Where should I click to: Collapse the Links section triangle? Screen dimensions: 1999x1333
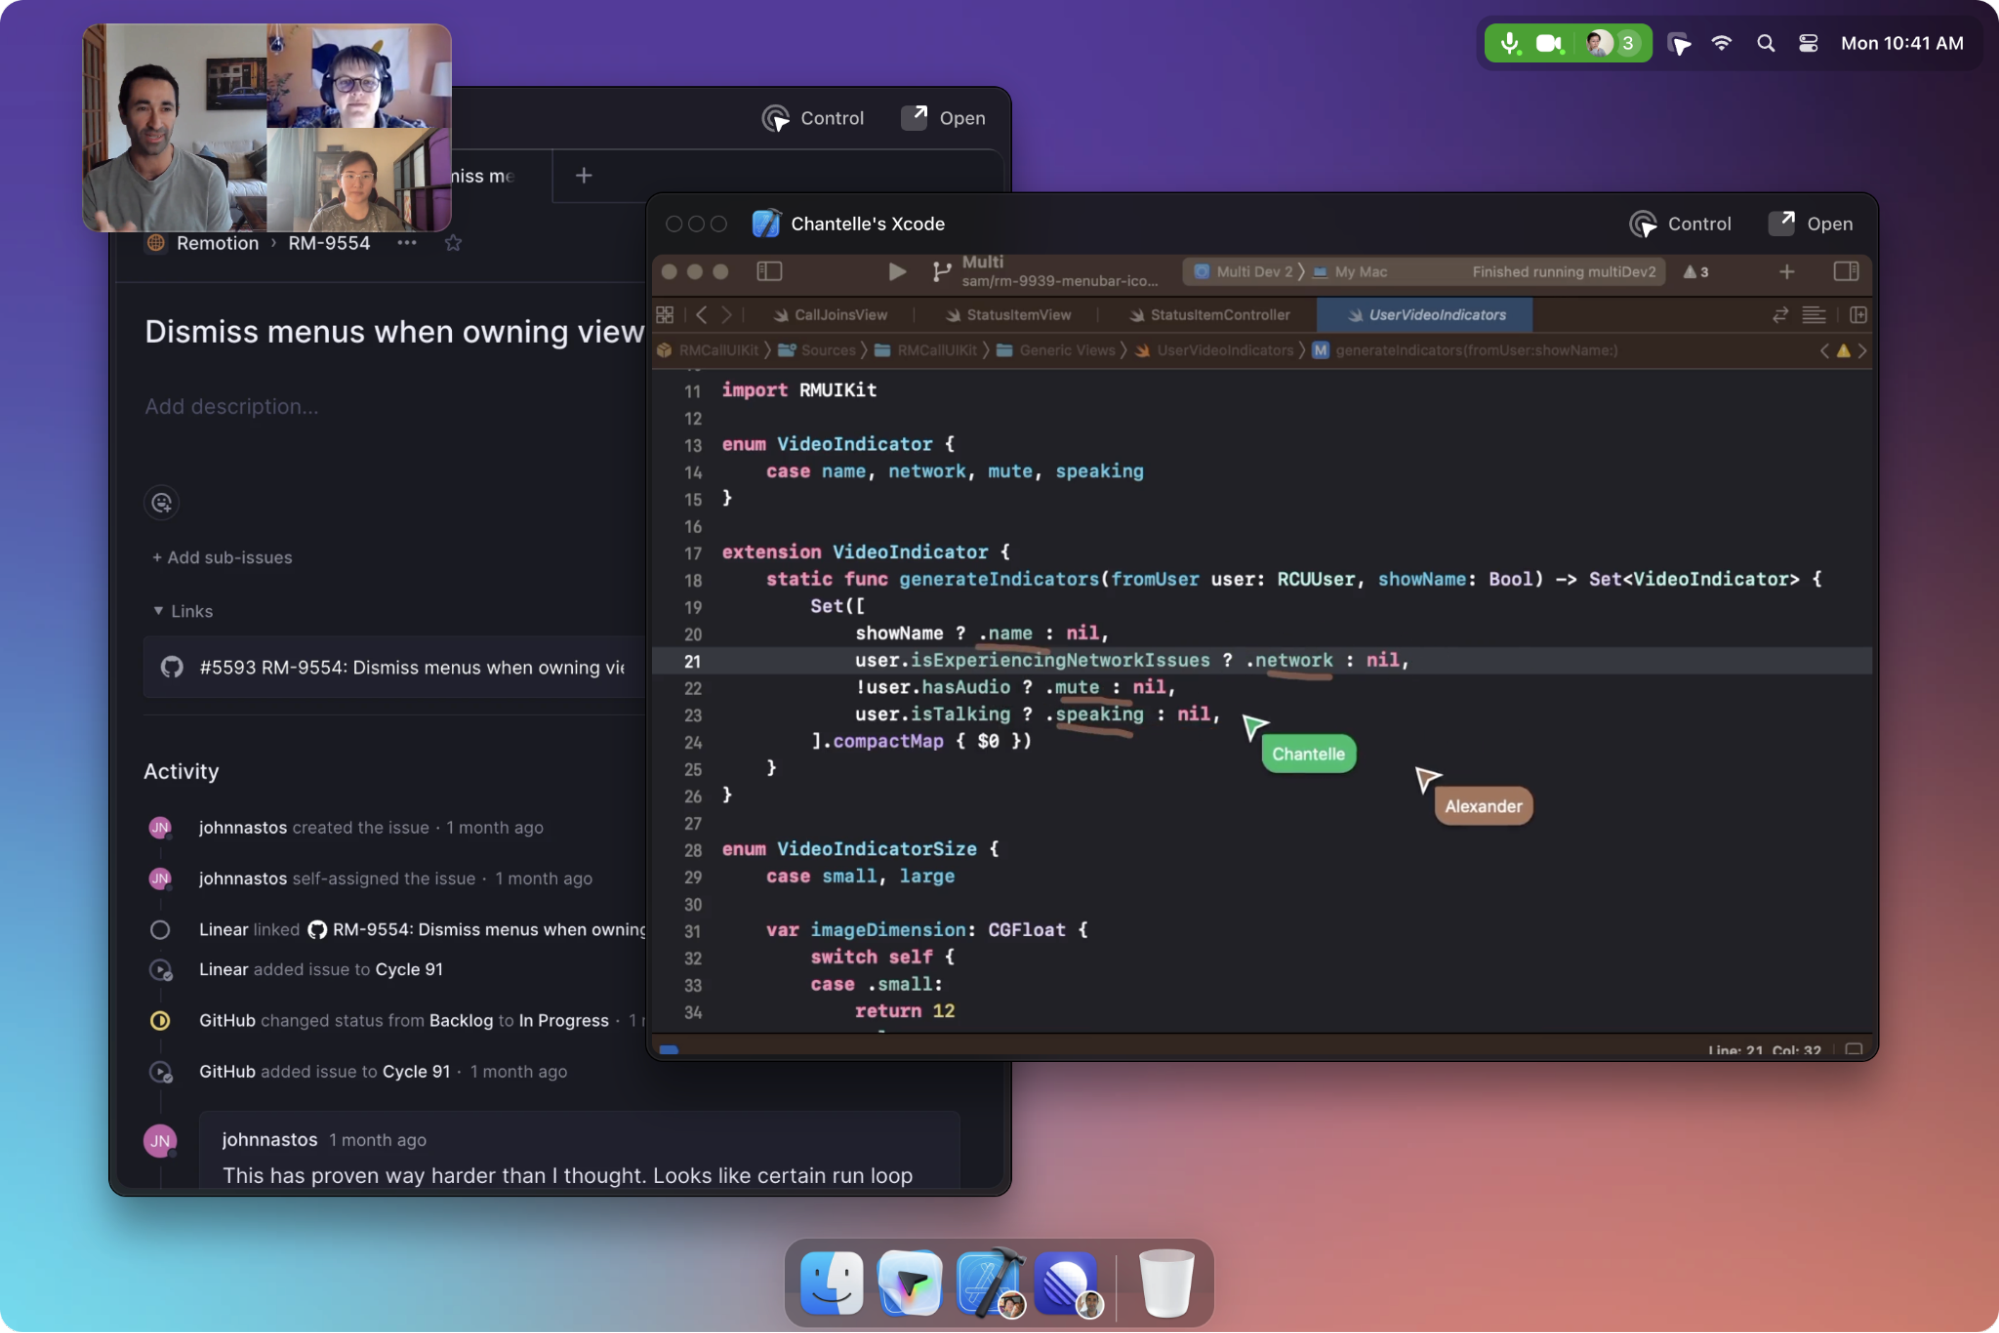pyautogui.click(x=158, y=611)
